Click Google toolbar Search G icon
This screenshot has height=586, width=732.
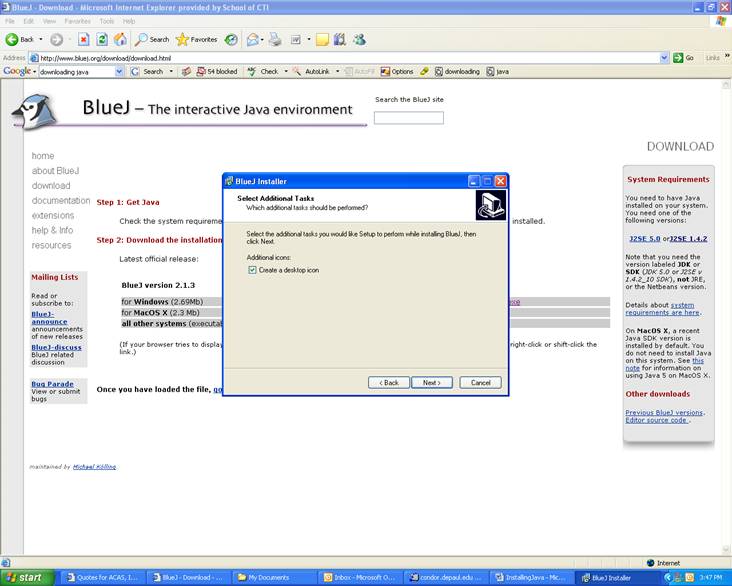point(135,71)
